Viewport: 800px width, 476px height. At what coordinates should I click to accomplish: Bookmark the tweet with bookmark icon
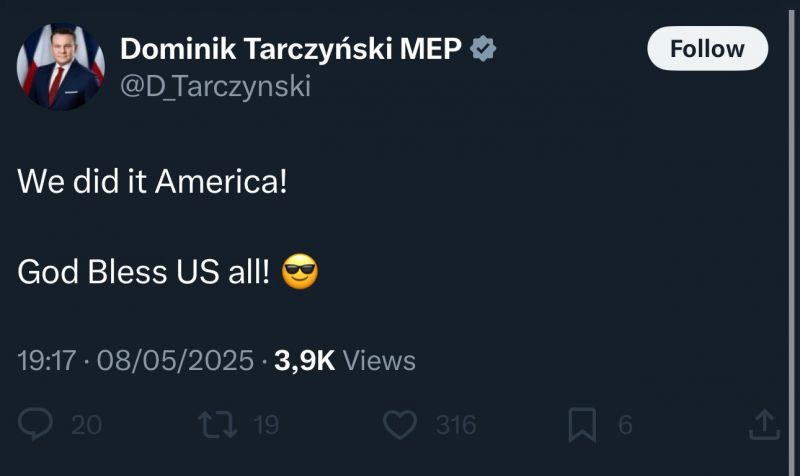coord(582,424)
